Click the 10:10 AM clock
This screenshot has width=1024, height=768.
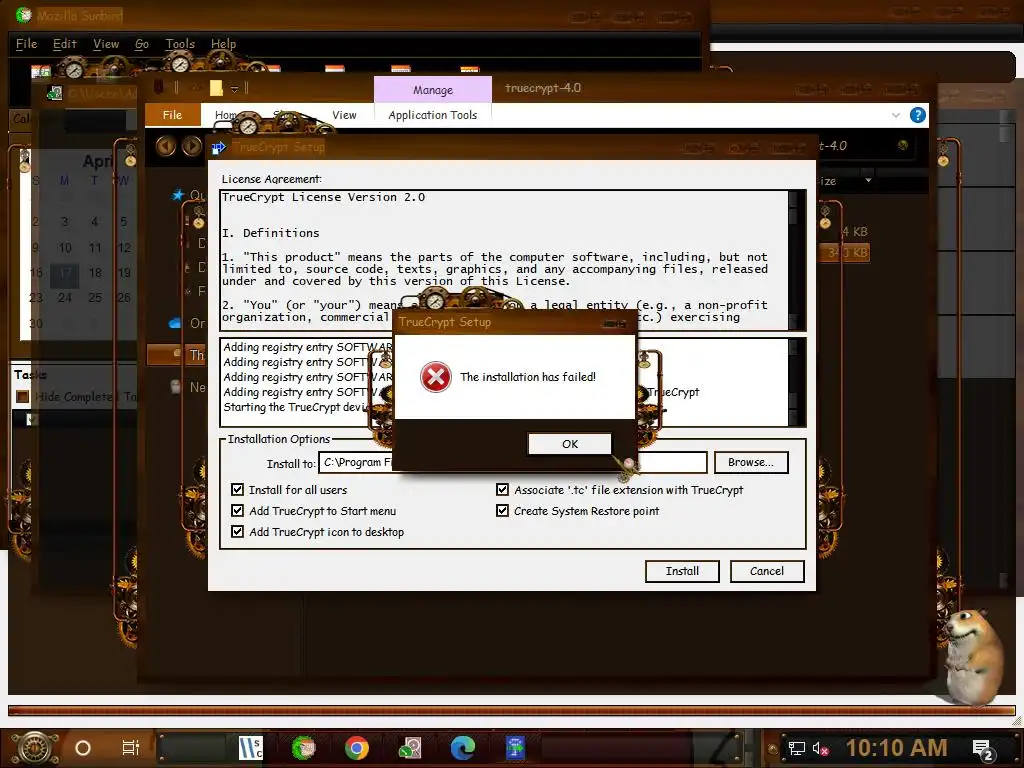pos(896,748)
